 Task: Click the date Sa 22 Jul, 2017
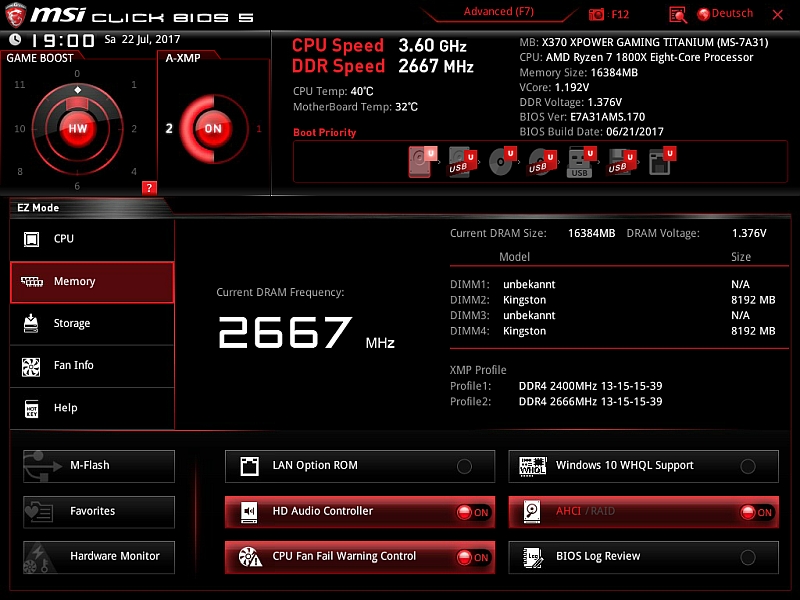(142, 39)
